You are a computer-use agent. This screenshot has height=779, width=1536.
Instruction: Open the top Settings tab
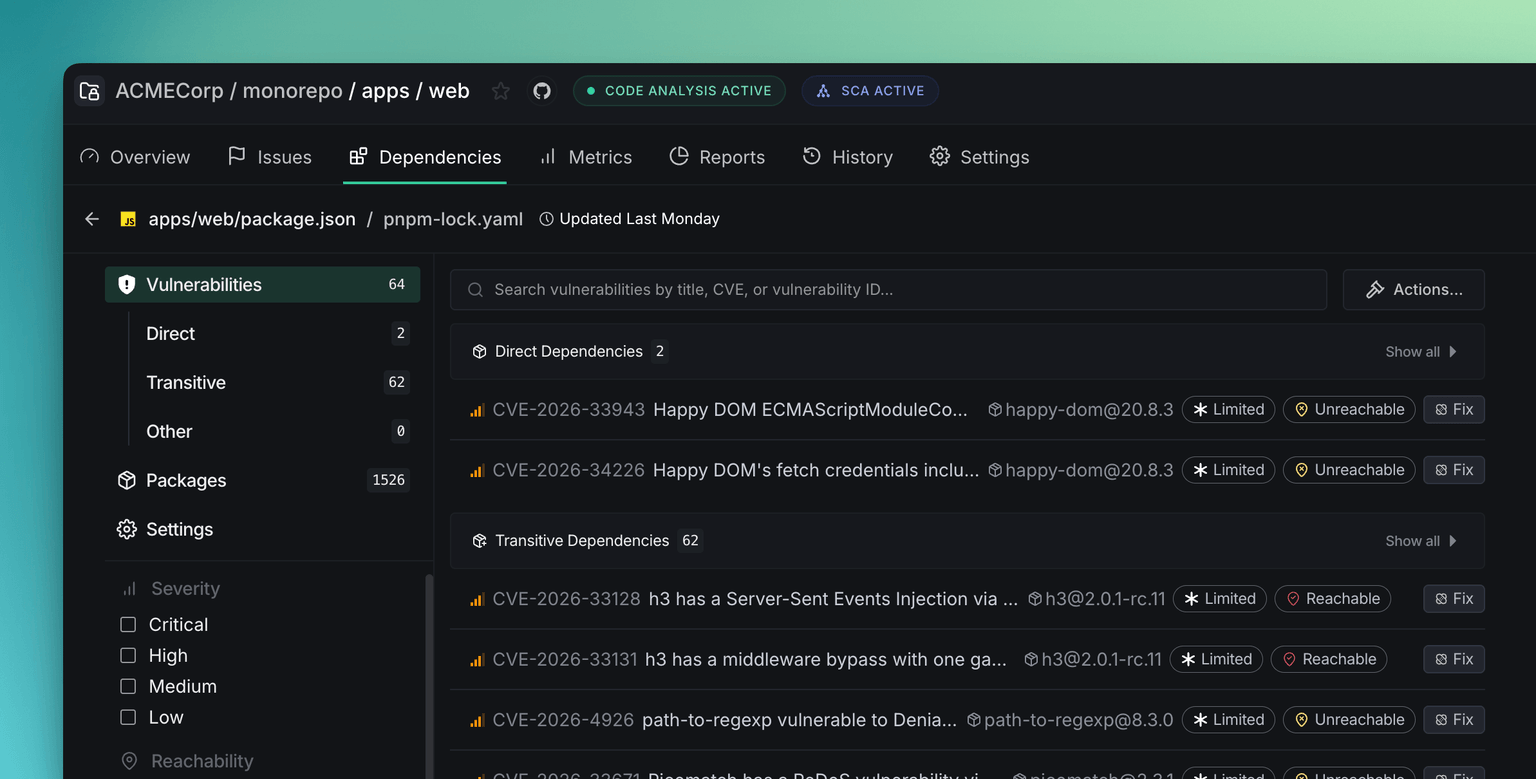pos(980,157)
